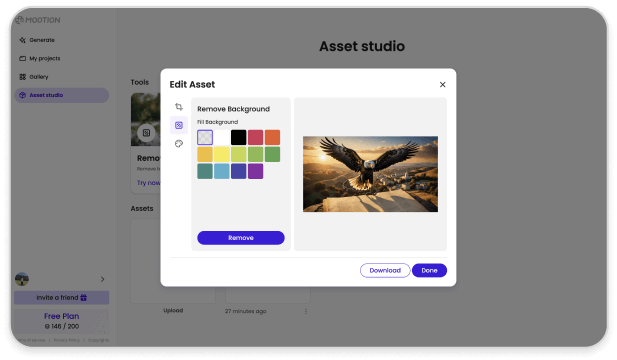Viewport: 617px width, 360px height.
Task: Close the Edit Asset dialog
Action: point(442,85)
